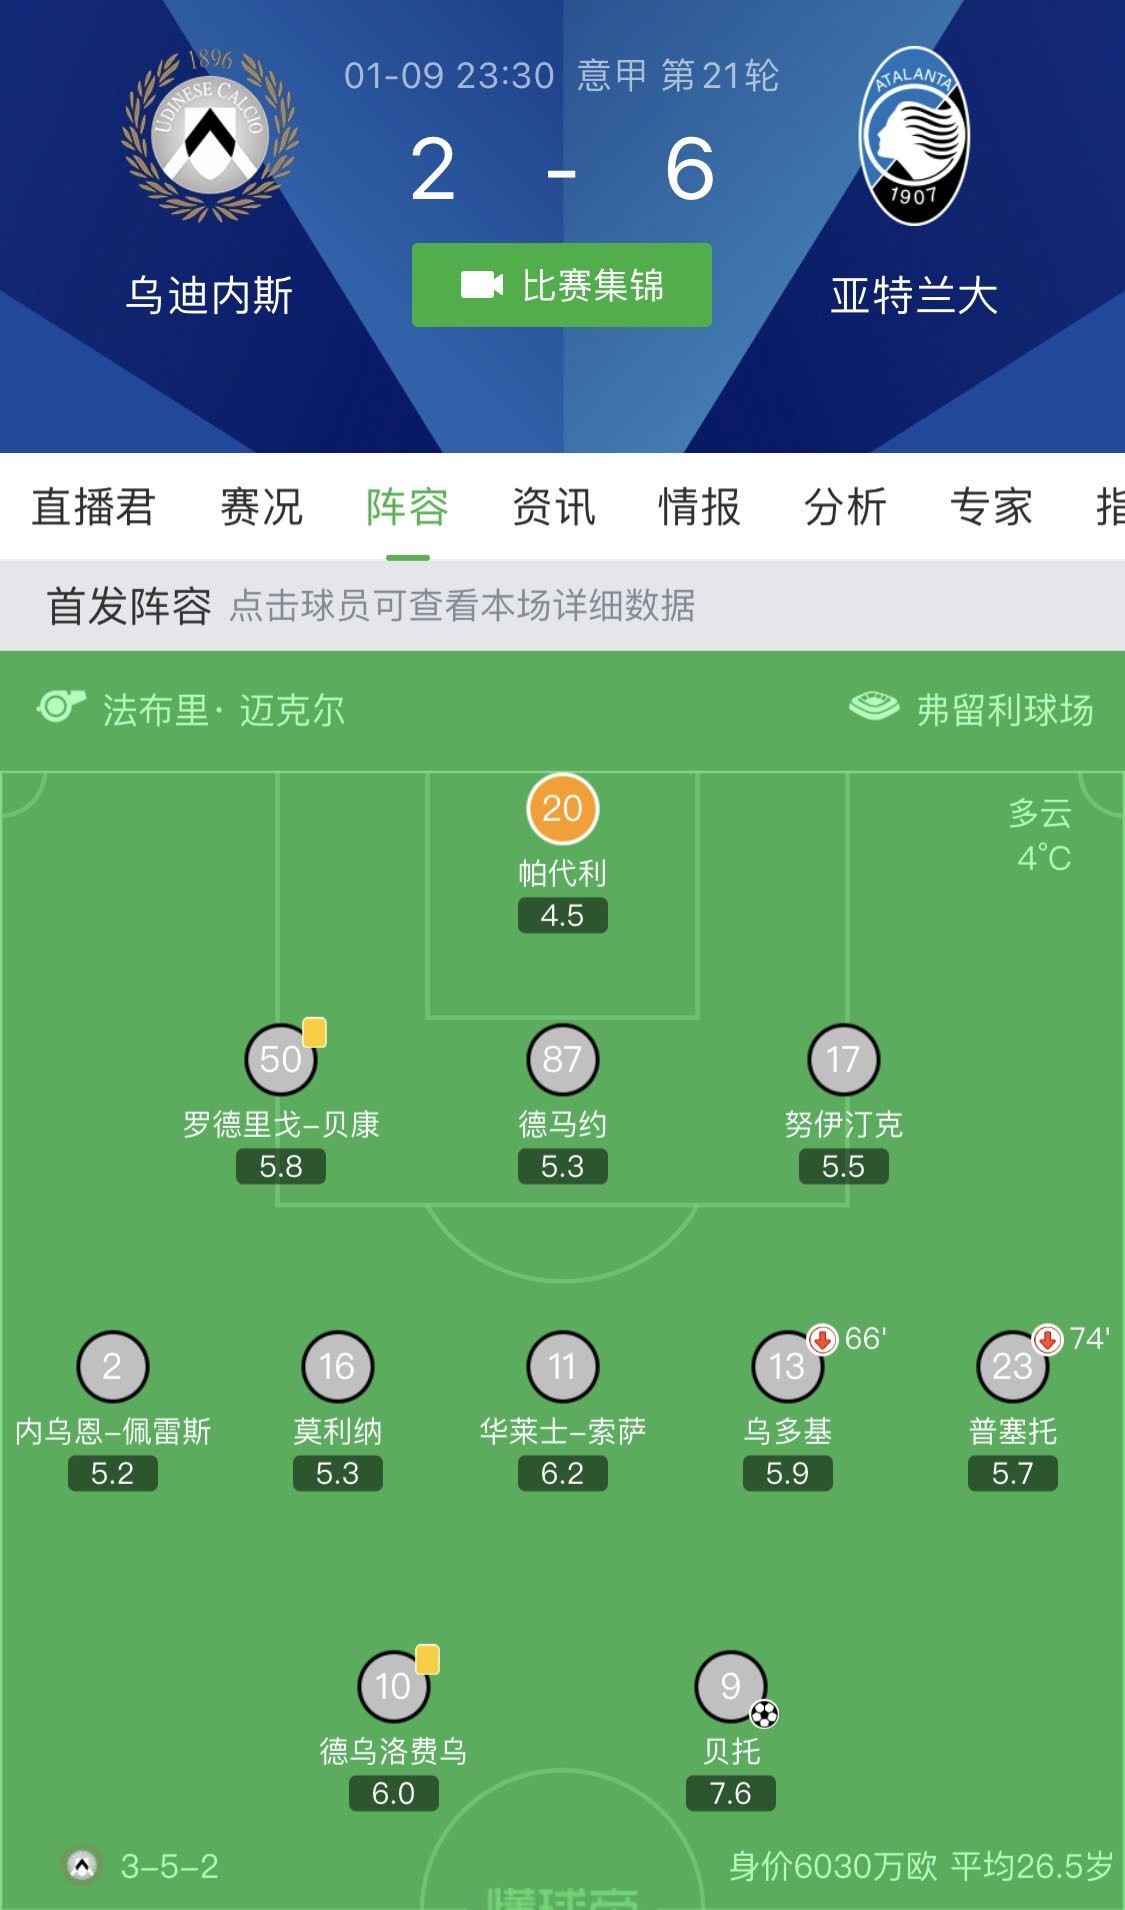This screenshot has width=1125, height=1910.
Task: Open the 直播君 tab
Action: [93, 507]
